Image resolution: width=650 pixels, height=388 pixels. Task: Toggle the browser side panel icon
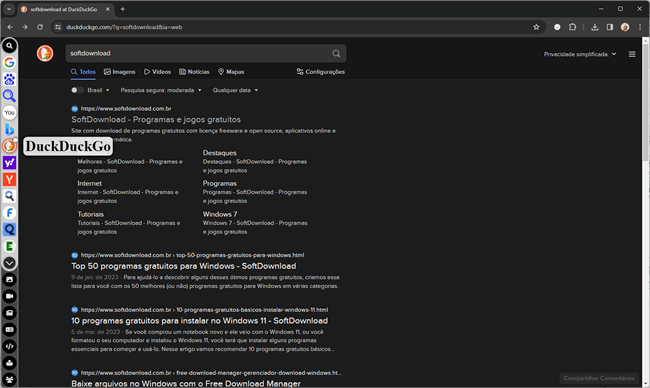(609, 27)
